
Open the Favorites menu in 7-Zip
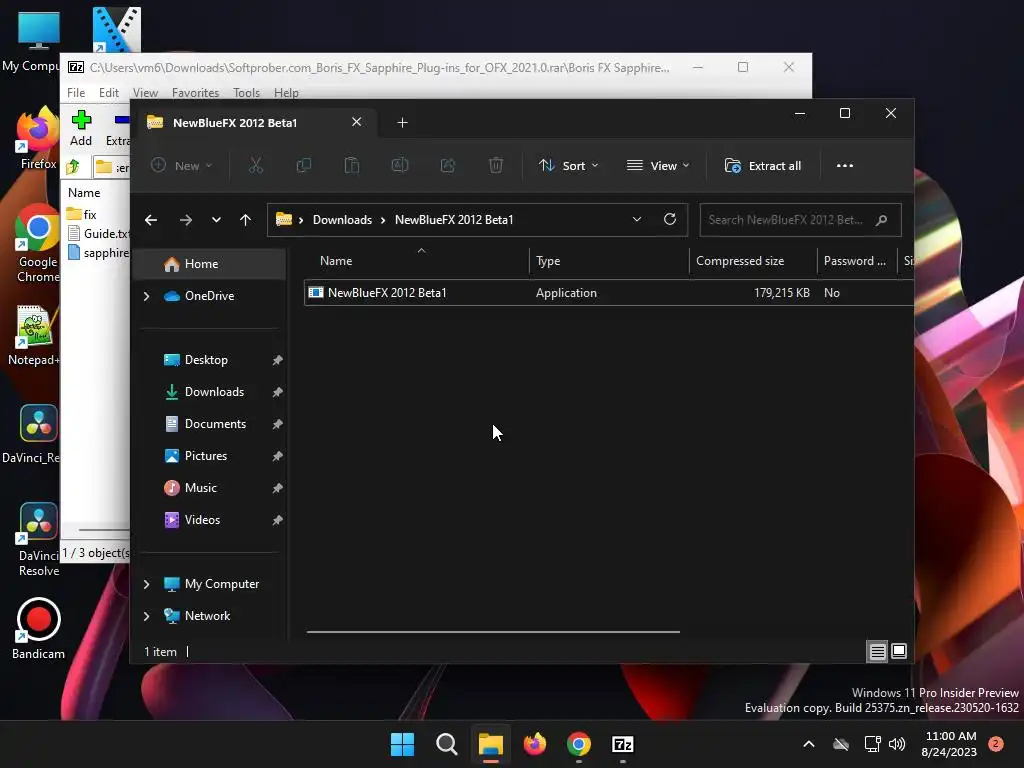(195, 93)
